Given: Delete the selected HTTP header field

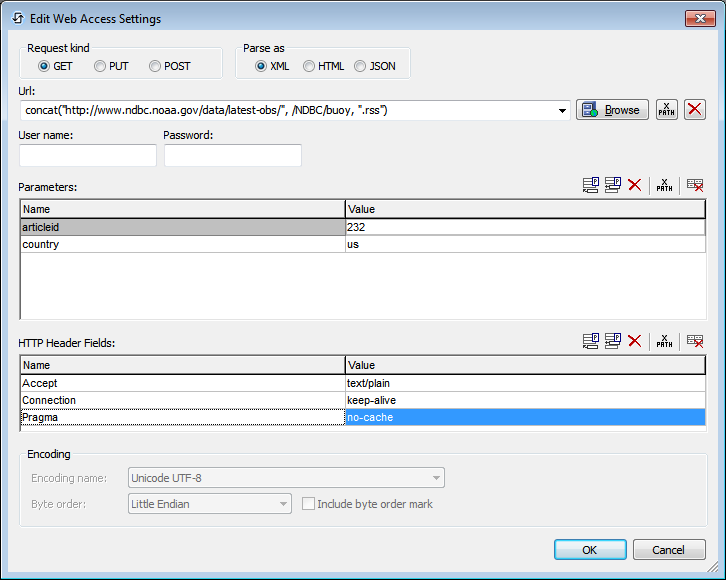Looking at the screenshot, I should (x=634, y=341).
